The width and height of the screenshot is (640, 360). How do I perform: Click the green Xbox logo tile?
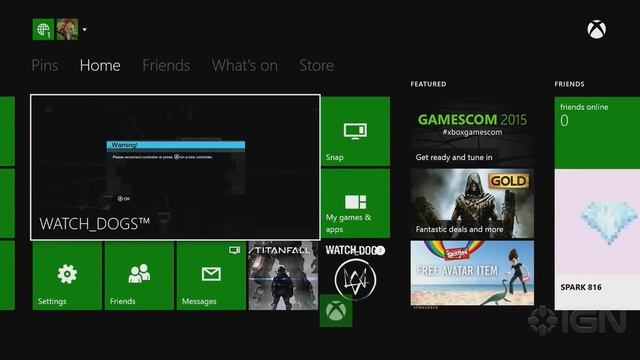[336, 311]
